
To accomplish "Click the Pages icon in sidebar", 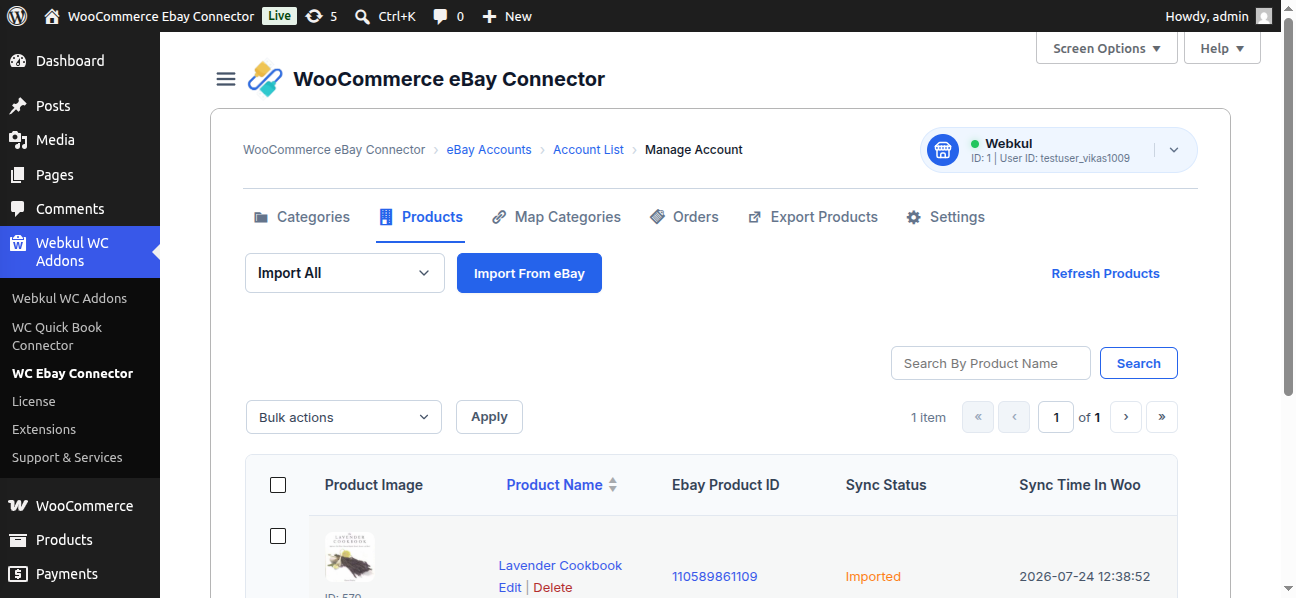I will 18,175.
